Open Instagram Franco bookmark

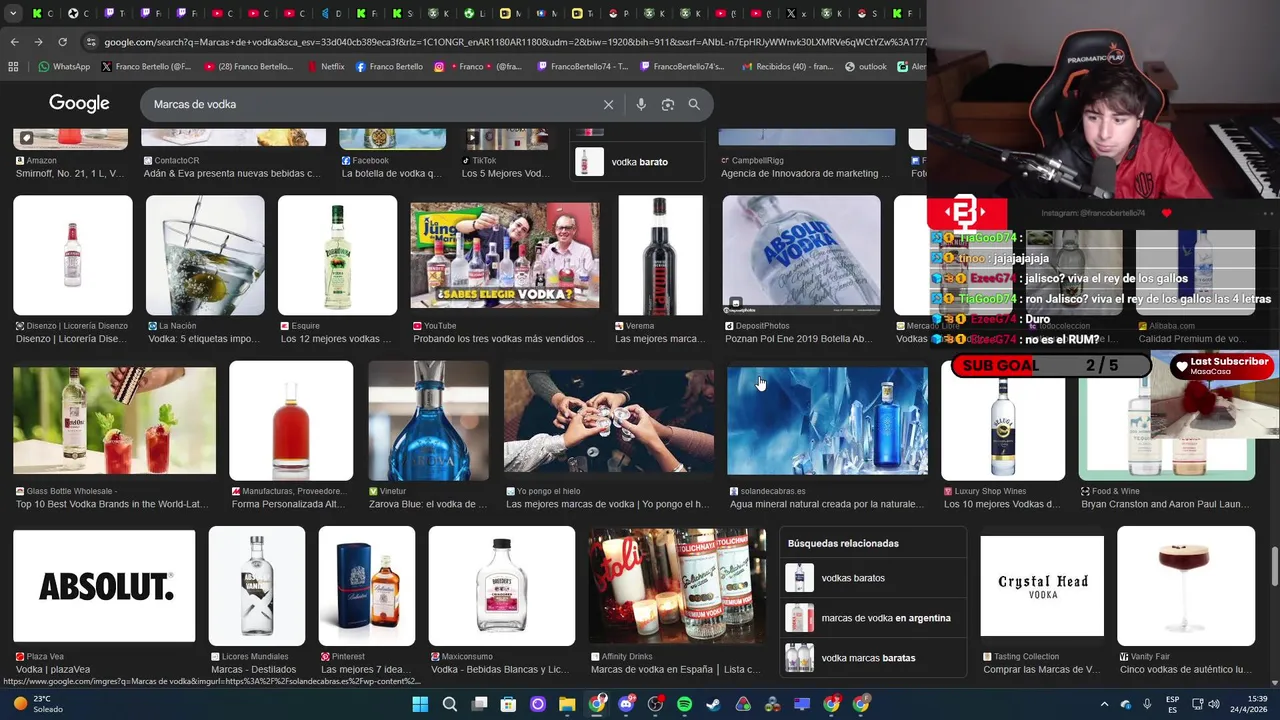[478, 67]
